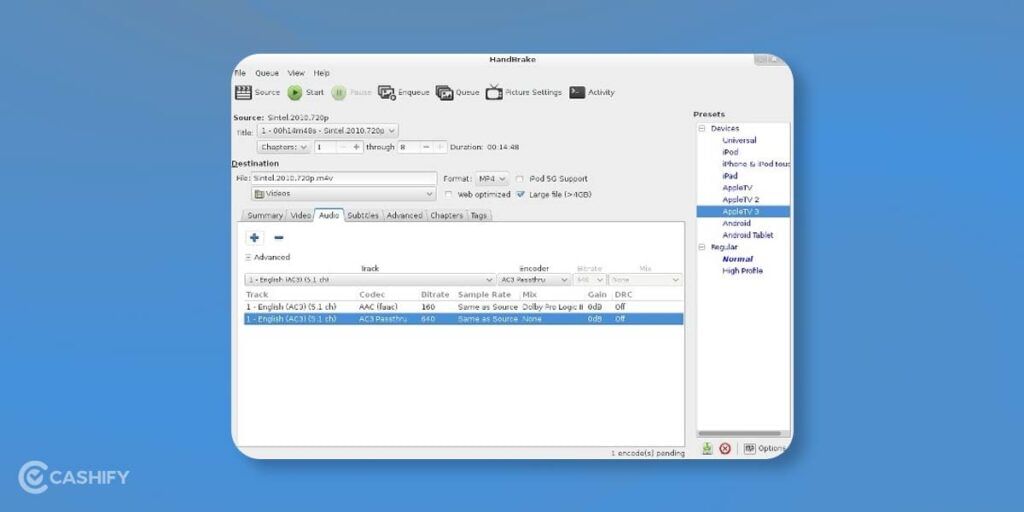The width and height of the screenshot is (1024, 512).
Task: Open the View menu
Action: (x=296, y=73)
